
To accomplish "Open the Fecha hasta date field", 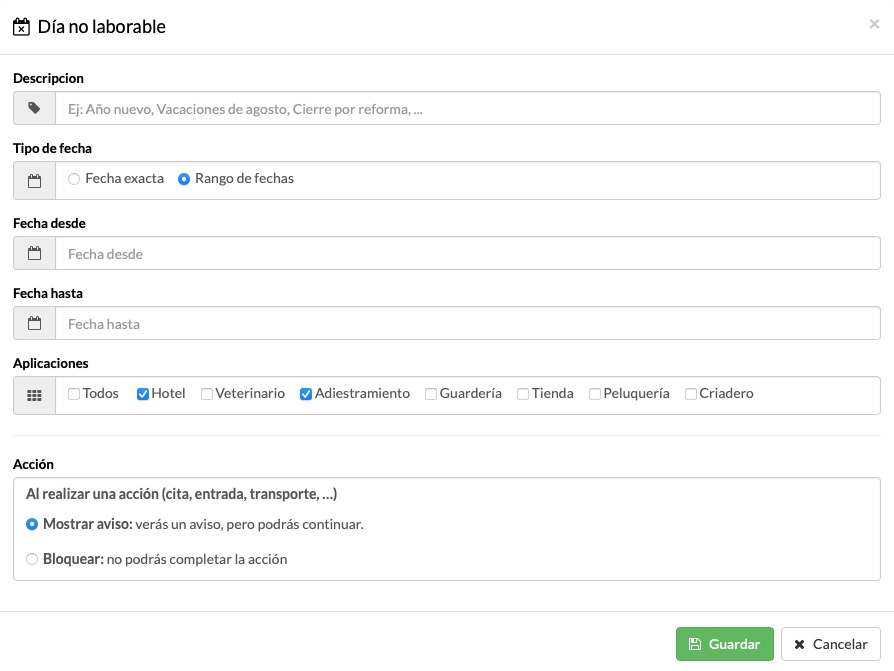I will tap(468, 323).
